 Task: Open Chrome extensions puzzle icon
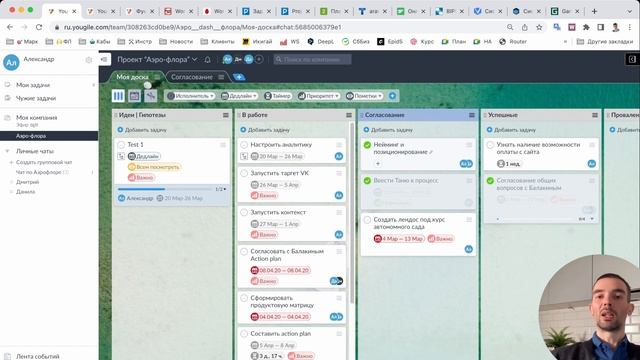[x=586, y=27]
